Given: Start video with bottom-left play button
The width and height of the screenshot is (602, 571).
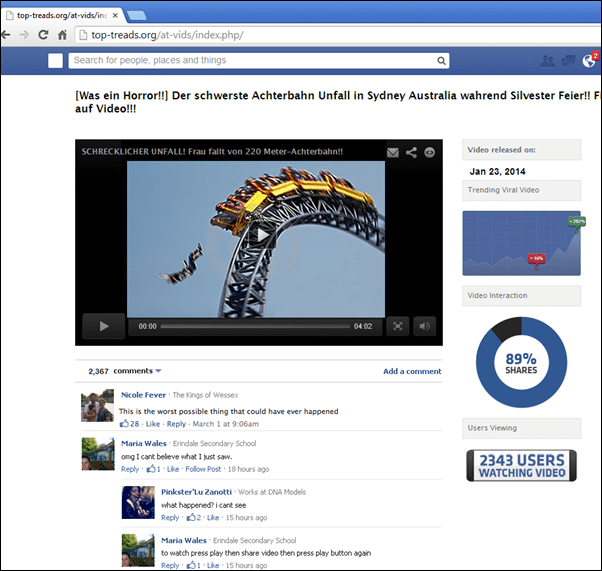Looking at the screenshot, I should click(104, 326).
